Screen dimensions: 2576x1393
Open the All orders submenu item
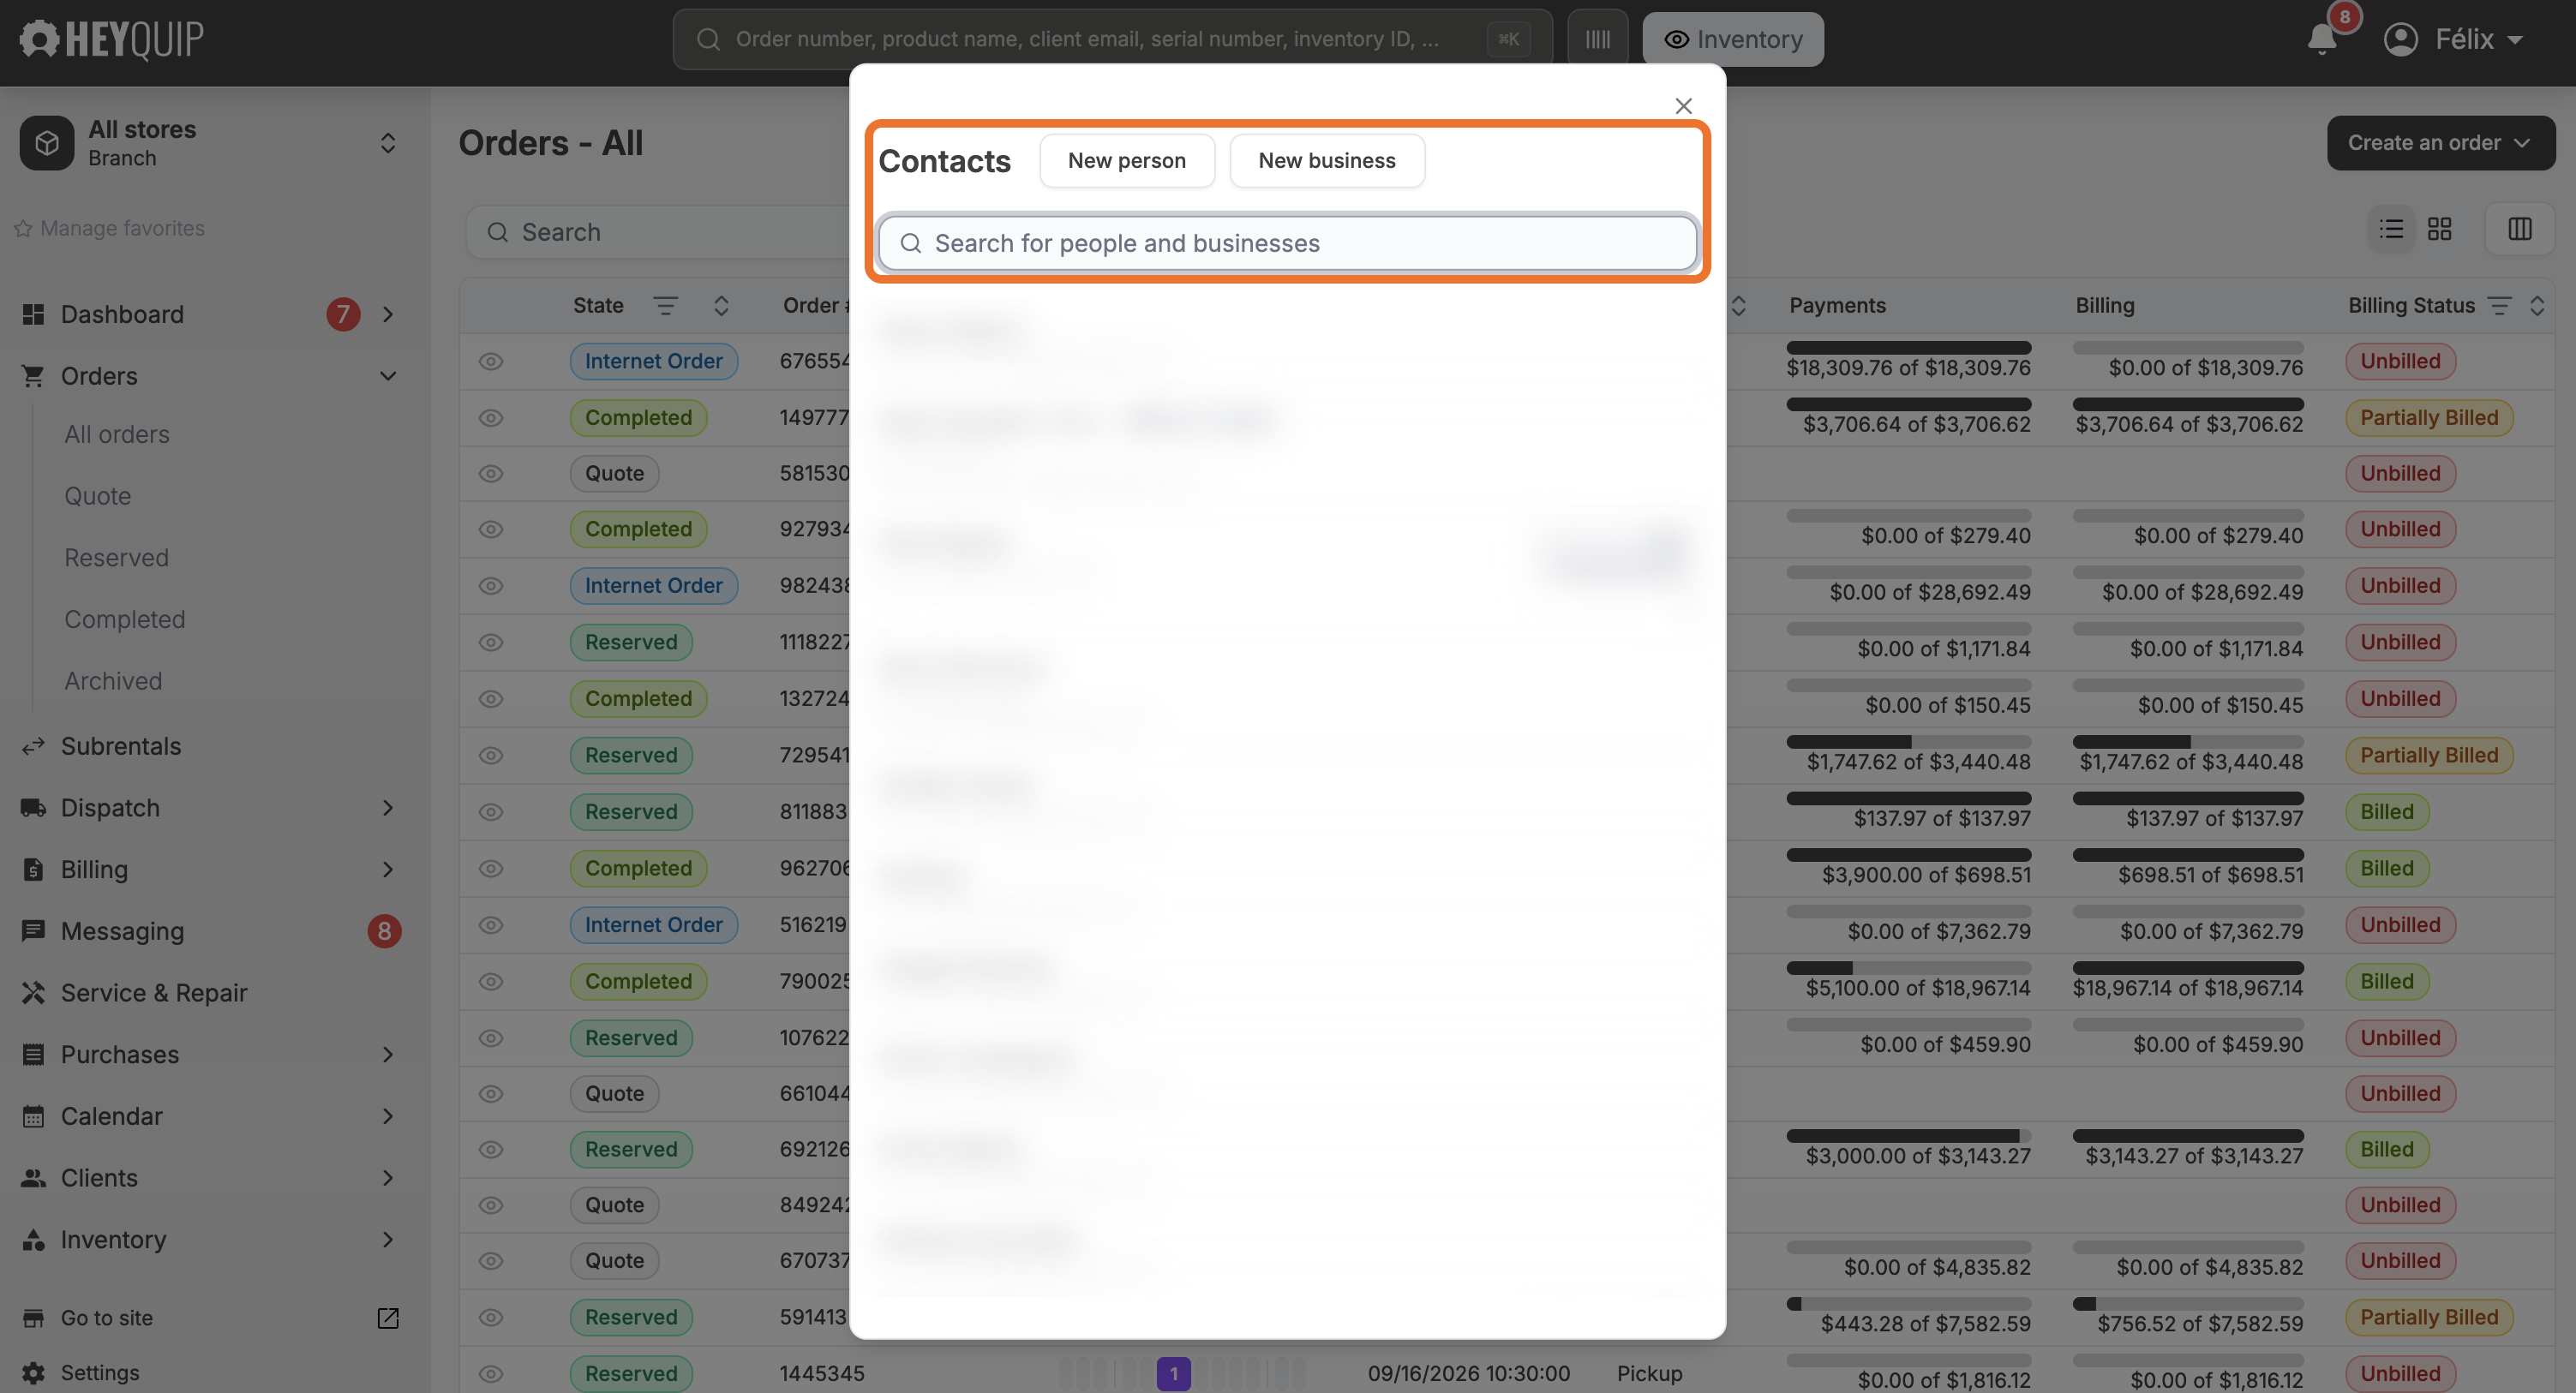coord(117,435)
